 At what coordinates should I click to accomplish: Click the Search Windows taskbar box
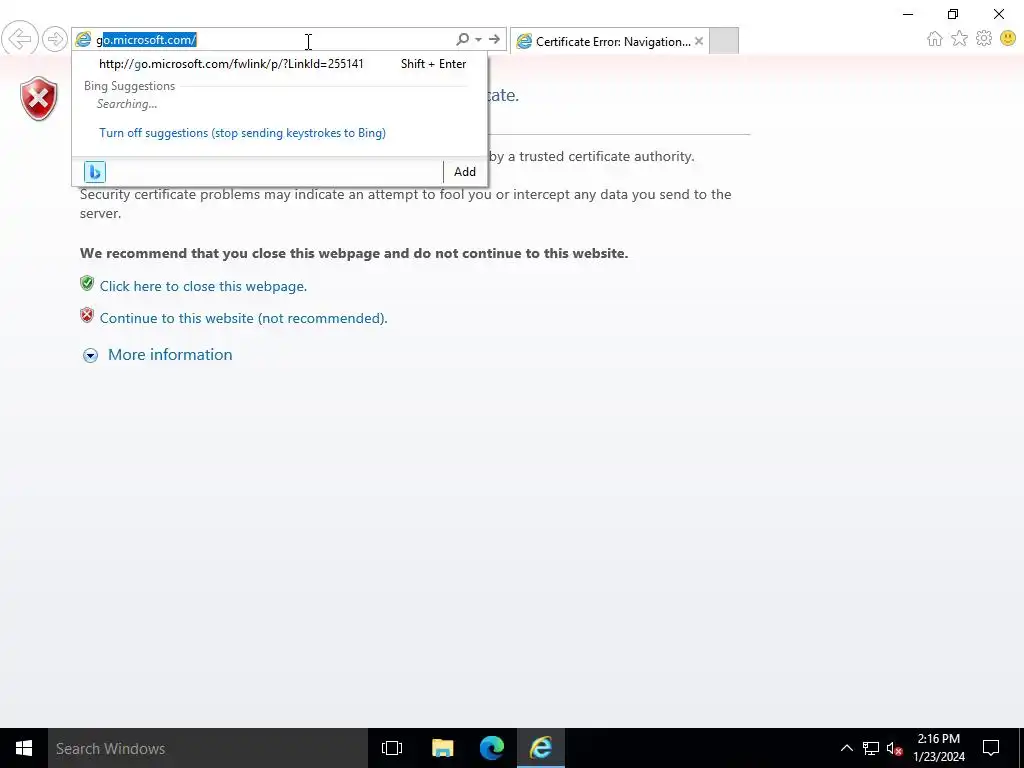208,748
